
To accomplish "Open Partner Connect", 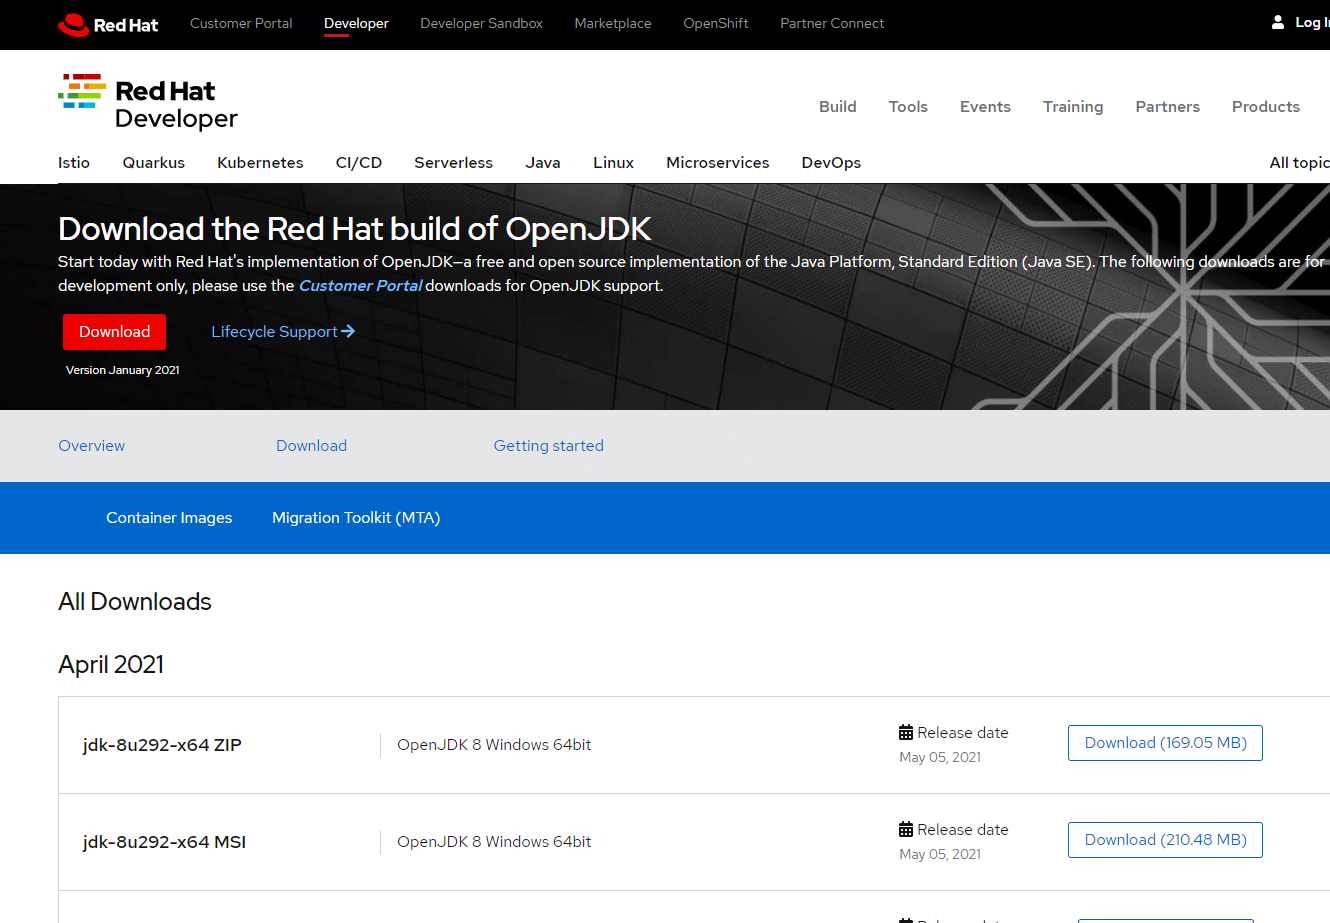I will pyautogui.click(x=832, y=23).
